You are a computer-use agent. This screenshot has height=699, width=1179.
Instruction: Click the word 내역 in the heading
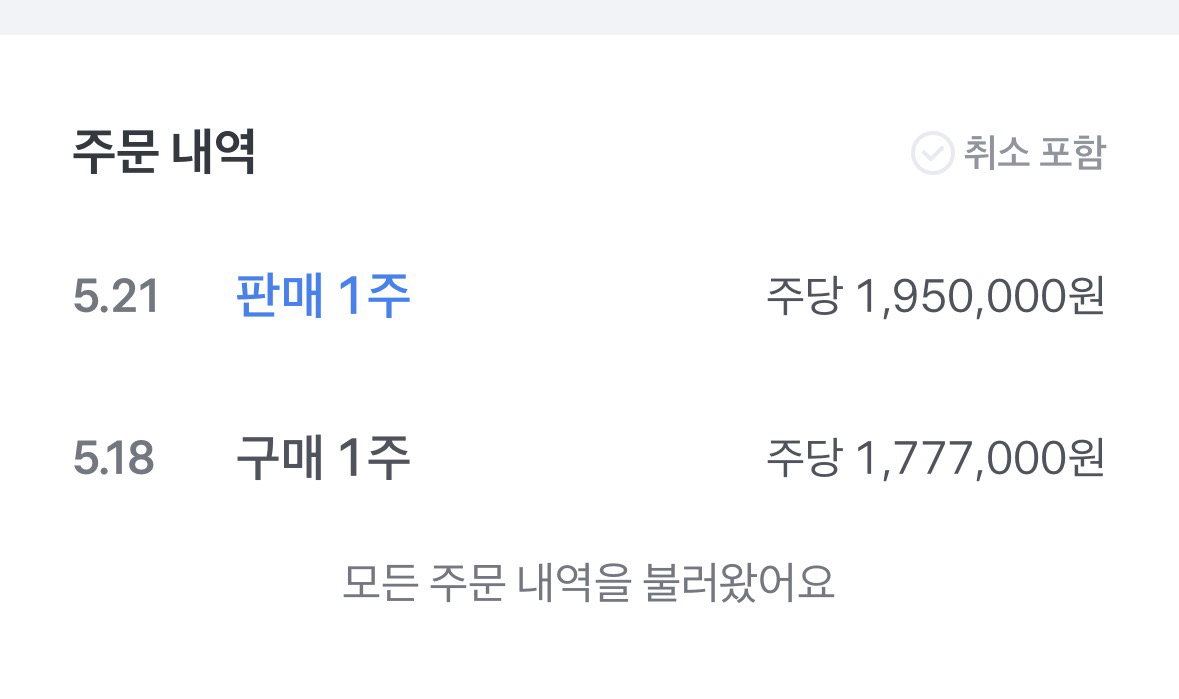[x=214, y=152]
